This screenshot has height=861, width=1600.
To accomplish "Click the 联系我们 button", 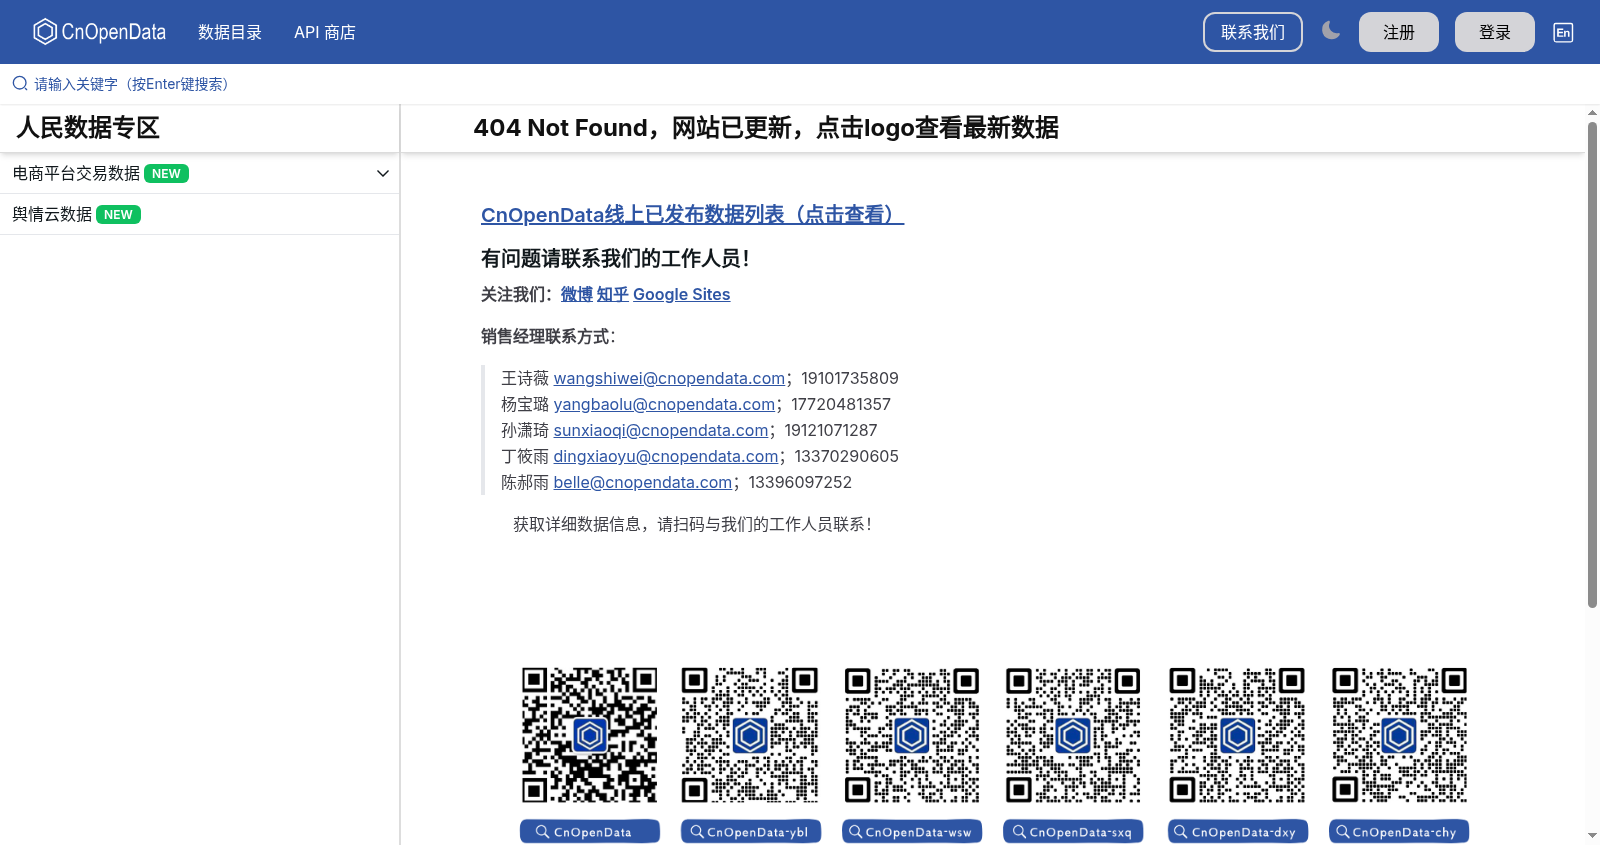I will click(1253, 32).
